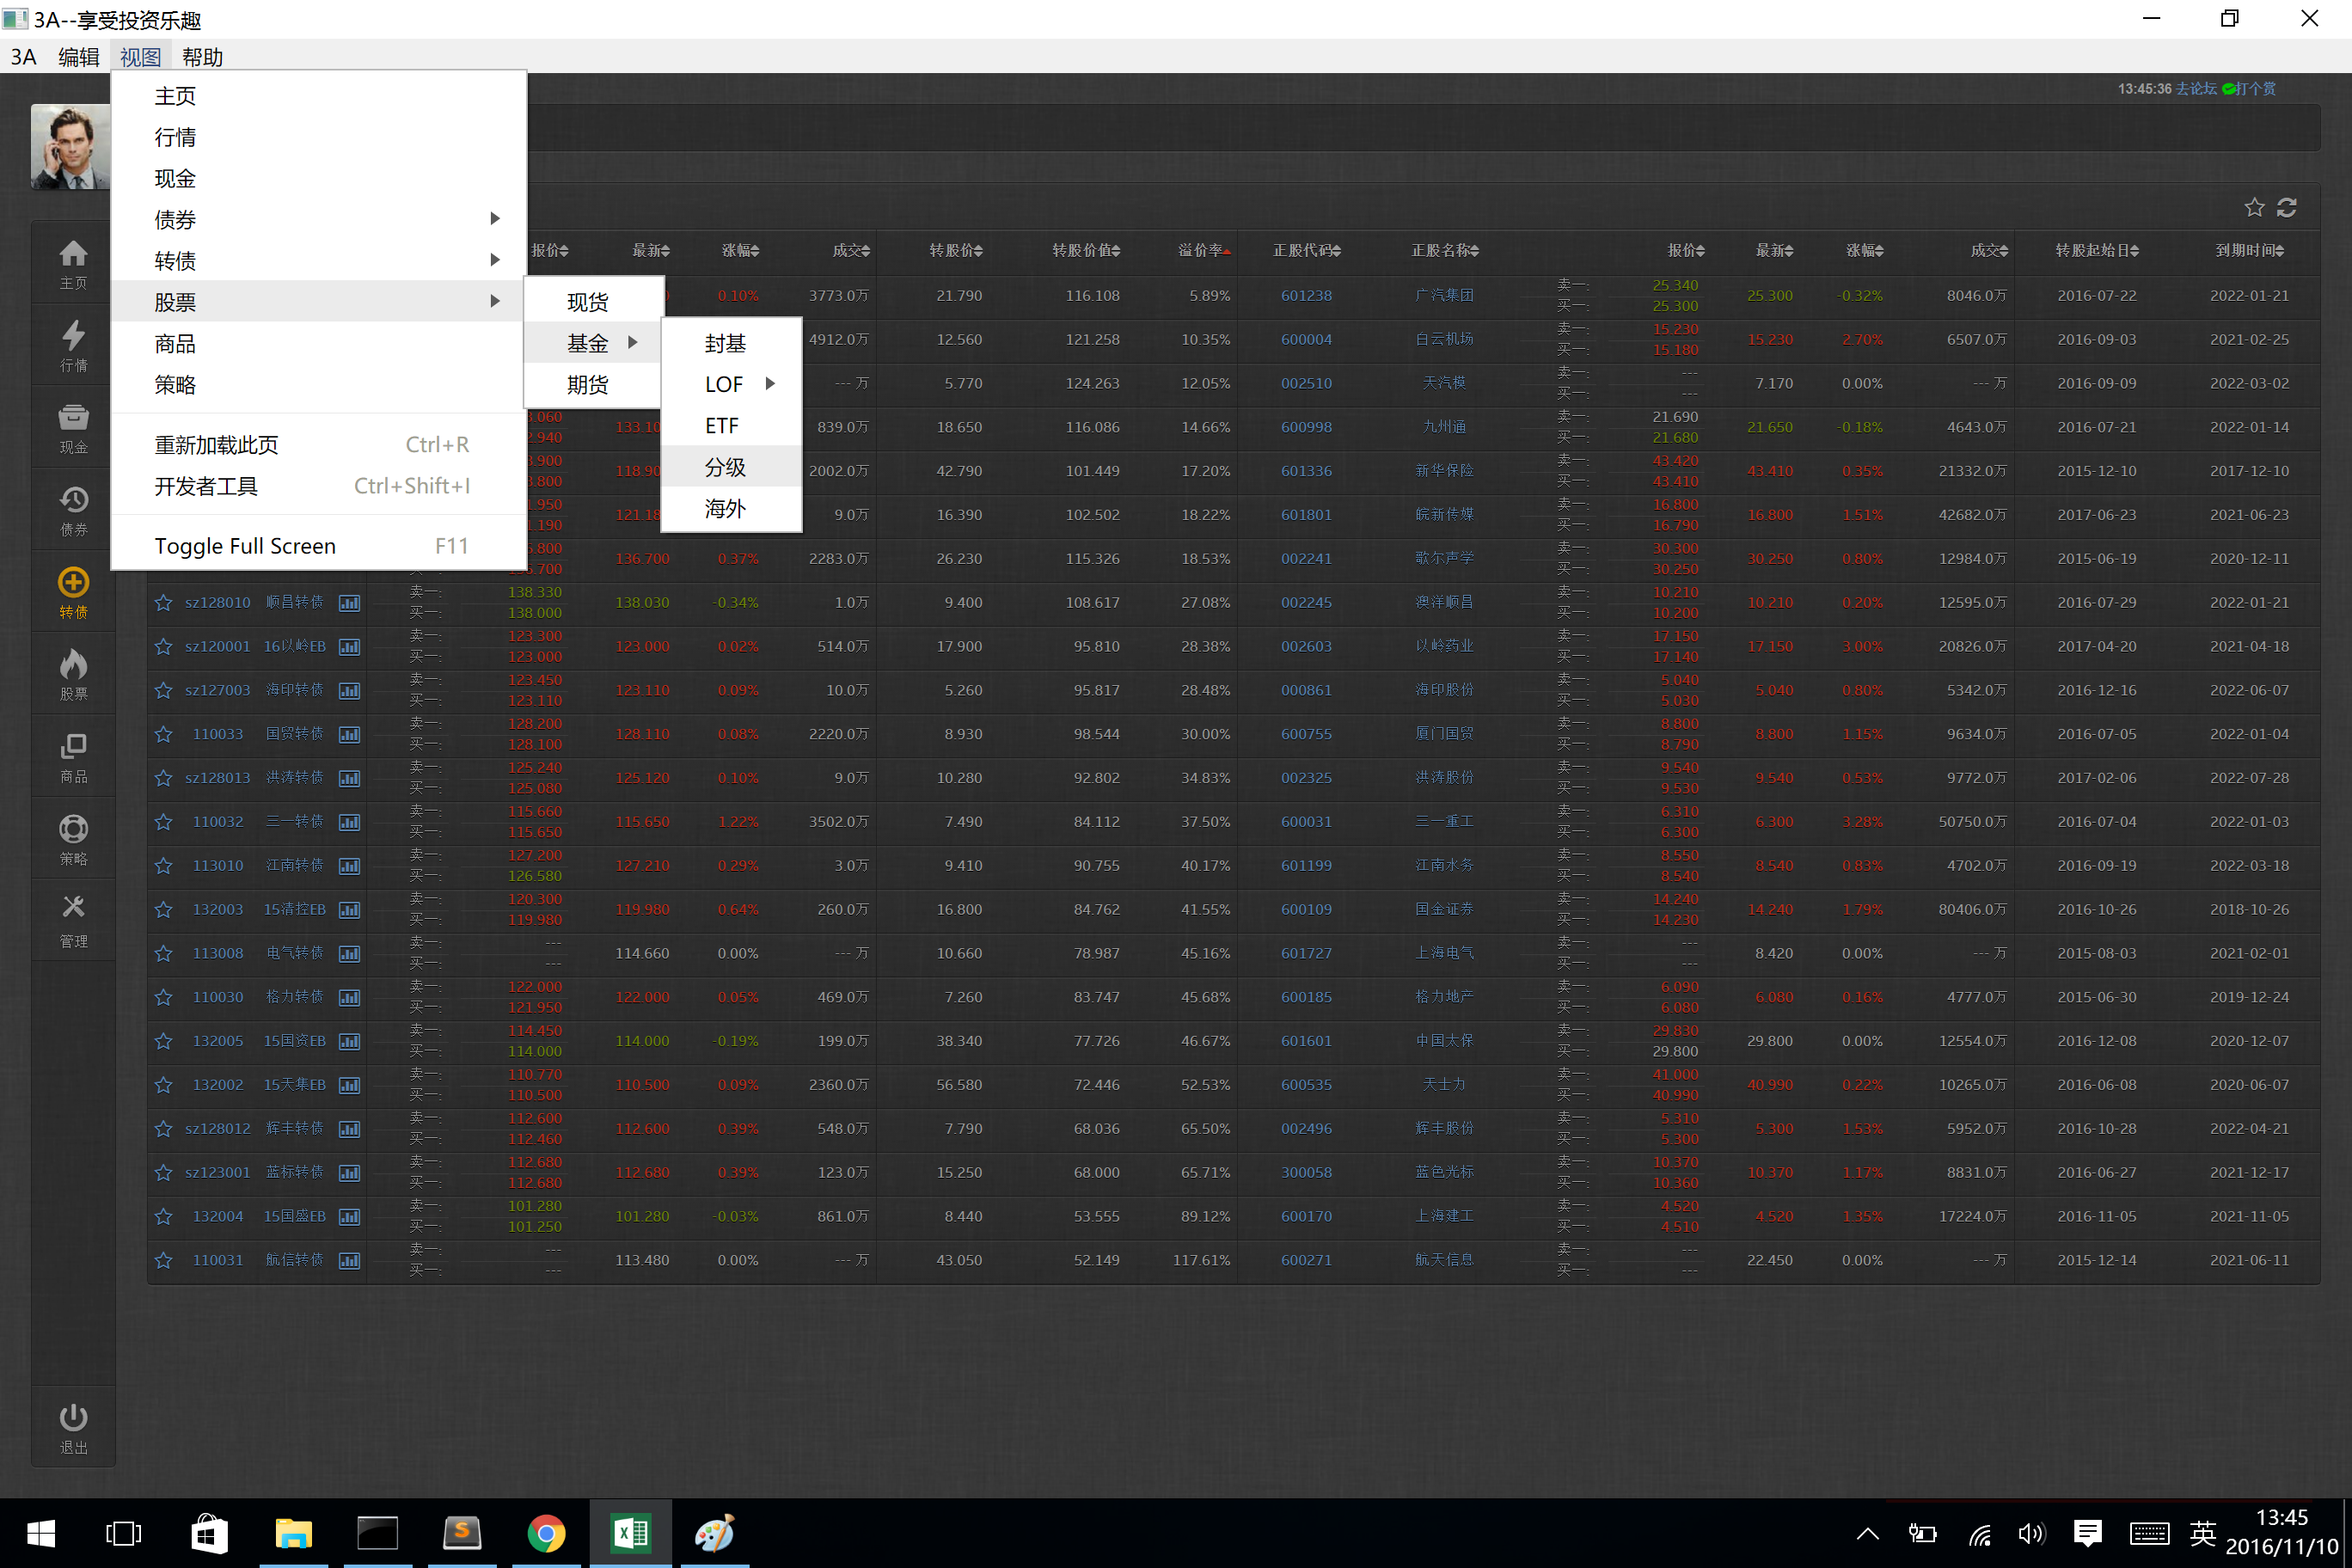
Task: Open Chrome from the taskbar
Action: point(546,1533)
